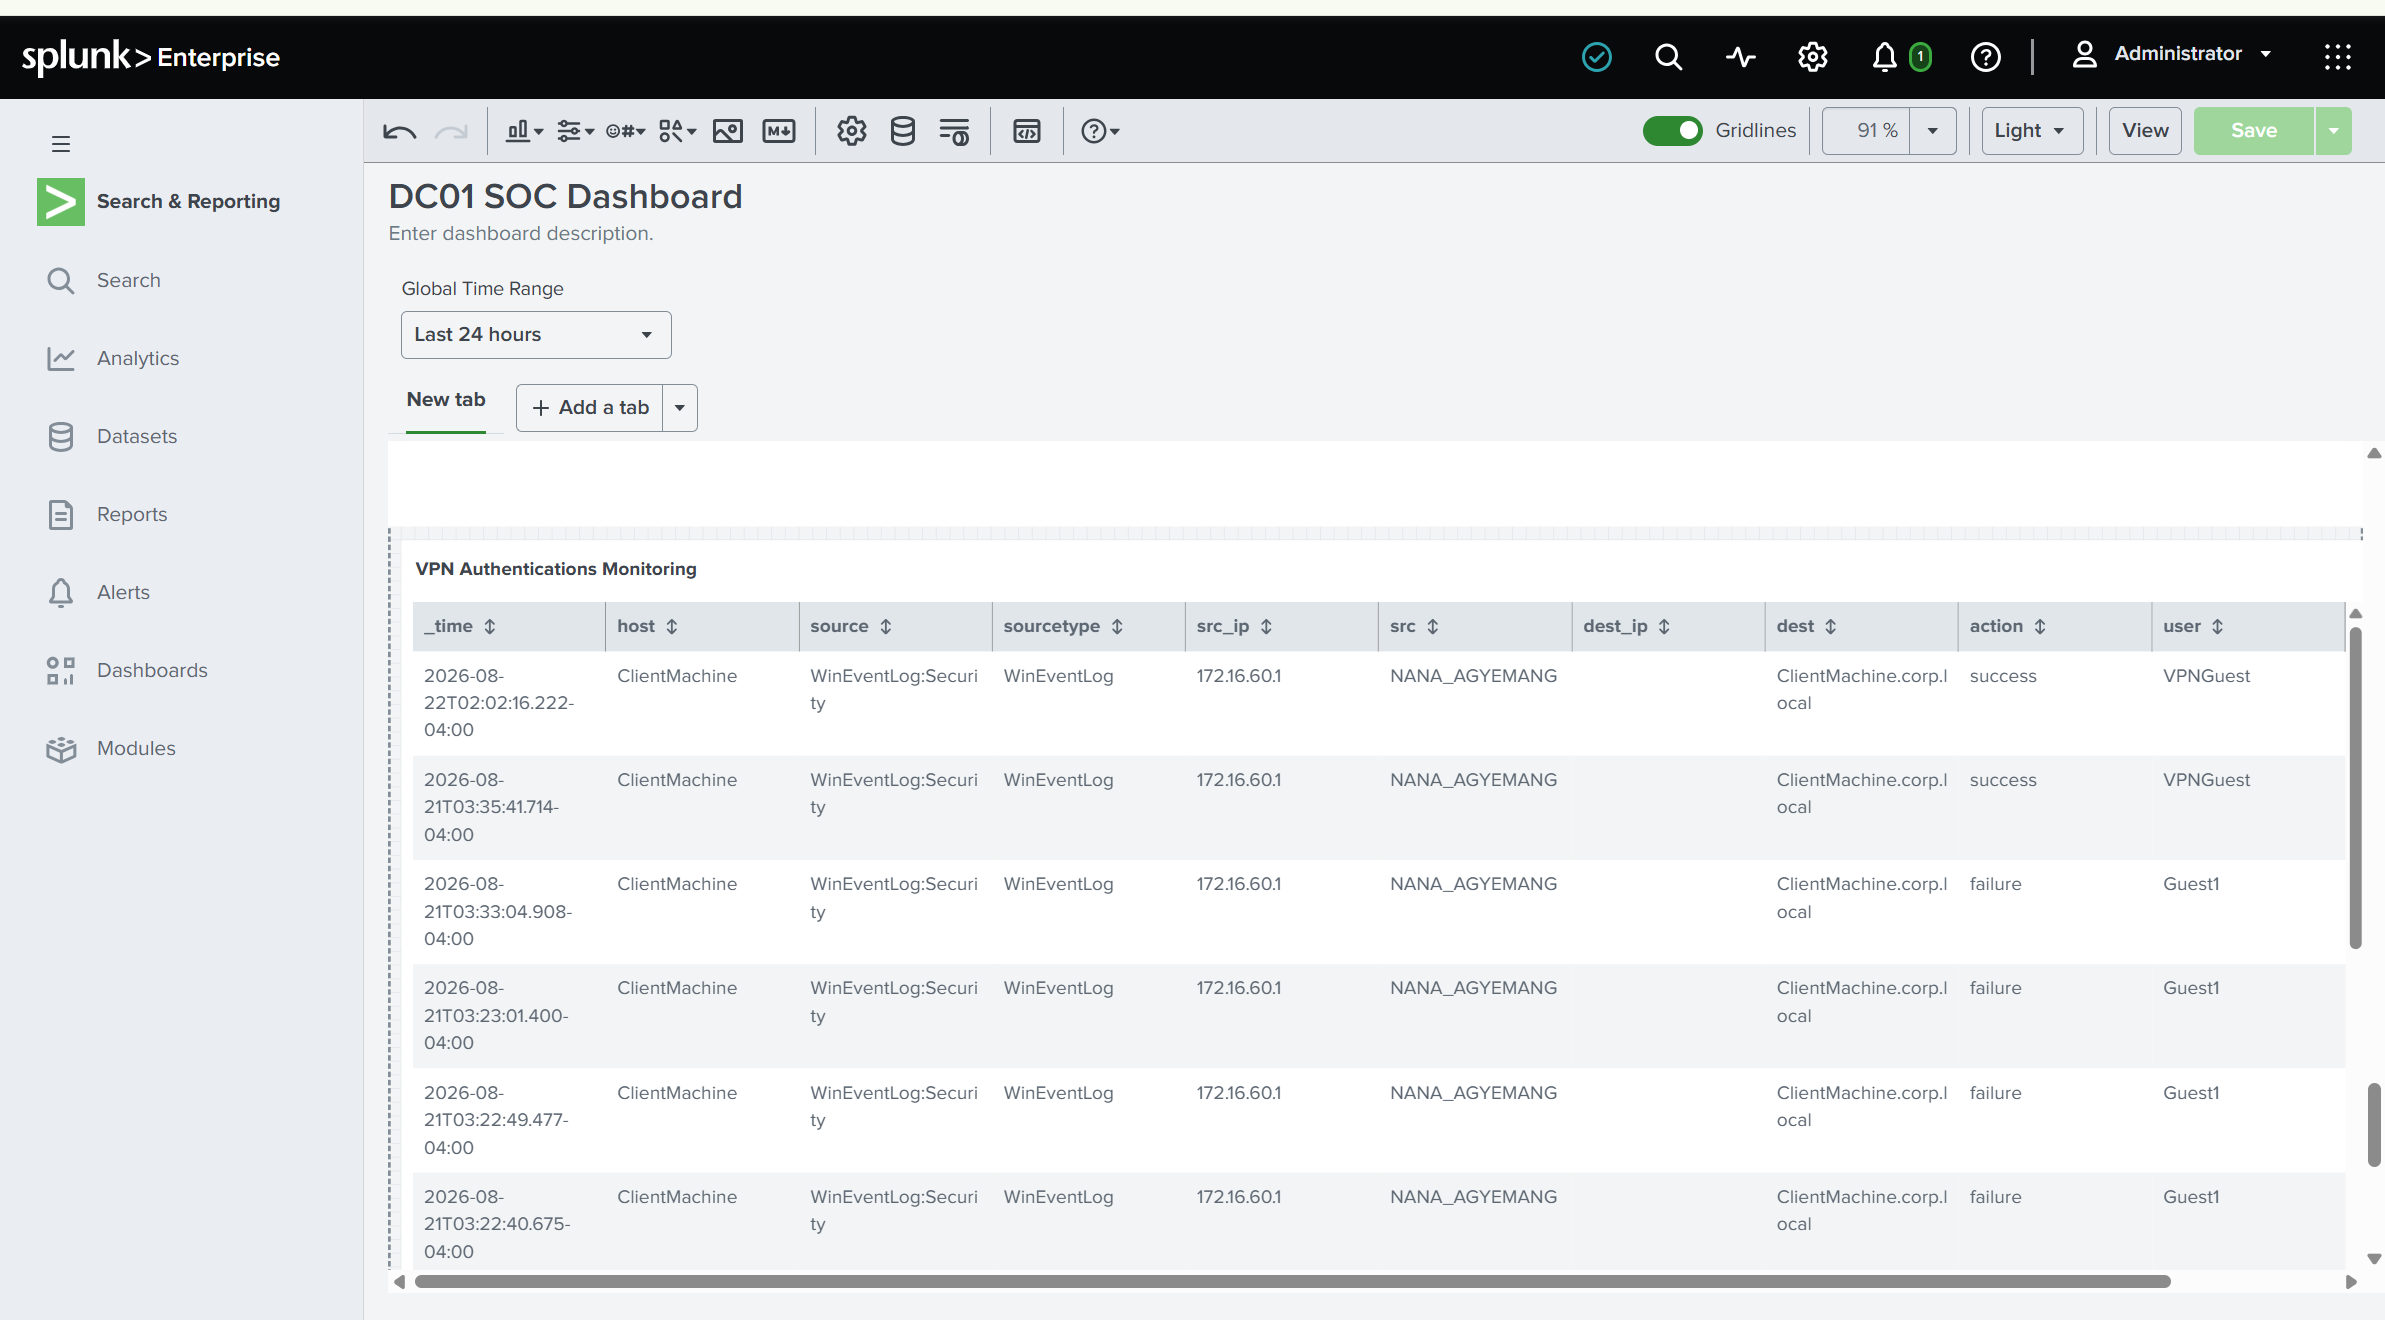Screen dimensions: 2385x1320
Task: Add an image to the dashboard
Action: click(x=728, y=131)
